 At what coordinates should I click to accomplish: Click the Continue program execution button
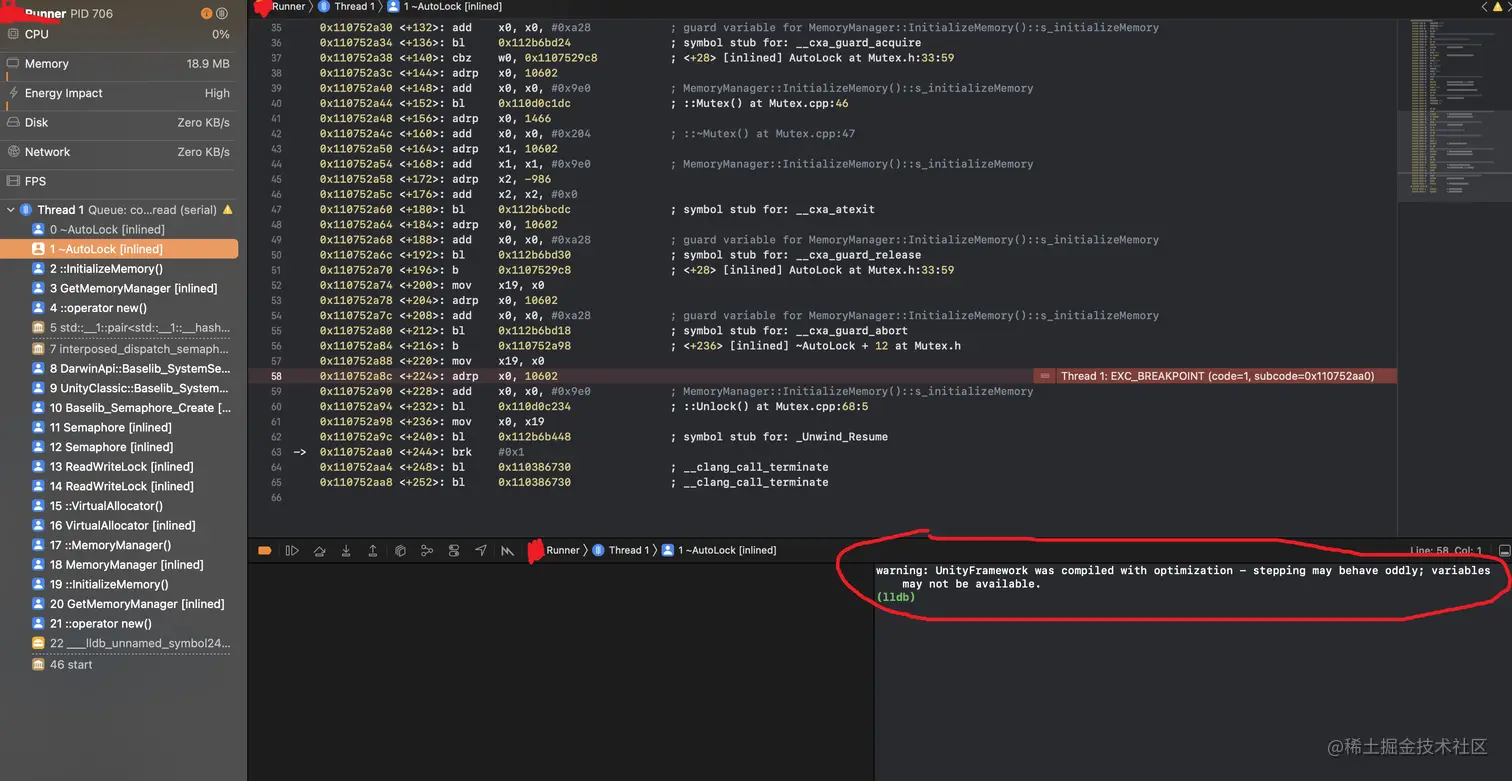click(292, 551)
